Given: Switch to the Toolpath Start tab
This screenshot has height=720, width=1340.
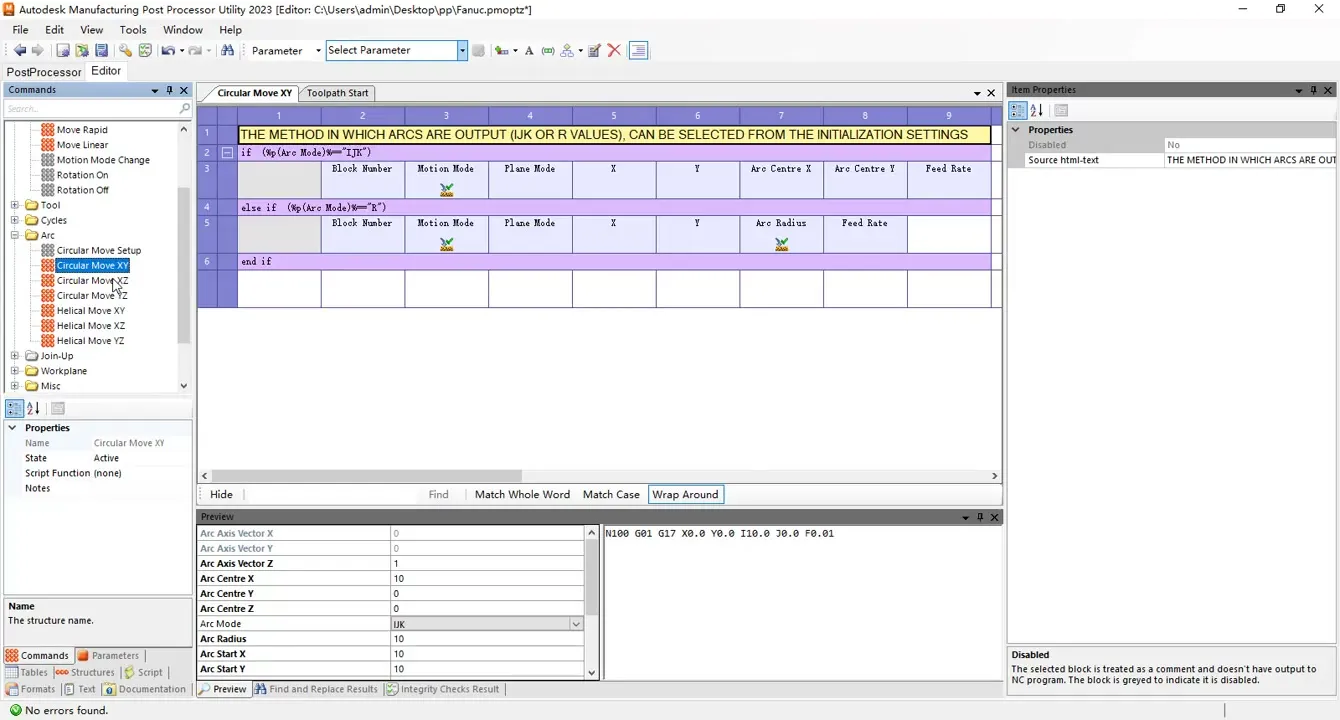Looking at the screenshot, I should pyautogui.click(x=338, y=93).
